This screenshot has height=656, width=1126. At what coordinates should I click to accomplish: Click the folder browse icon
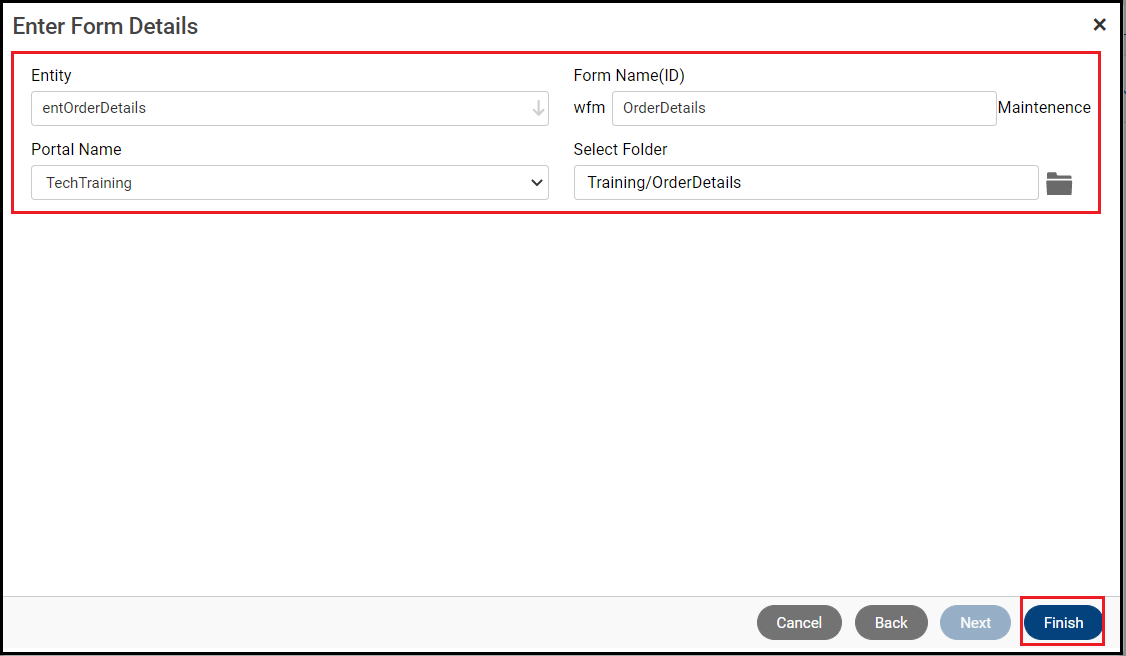pyautogui.click(x=1059, y=183)
